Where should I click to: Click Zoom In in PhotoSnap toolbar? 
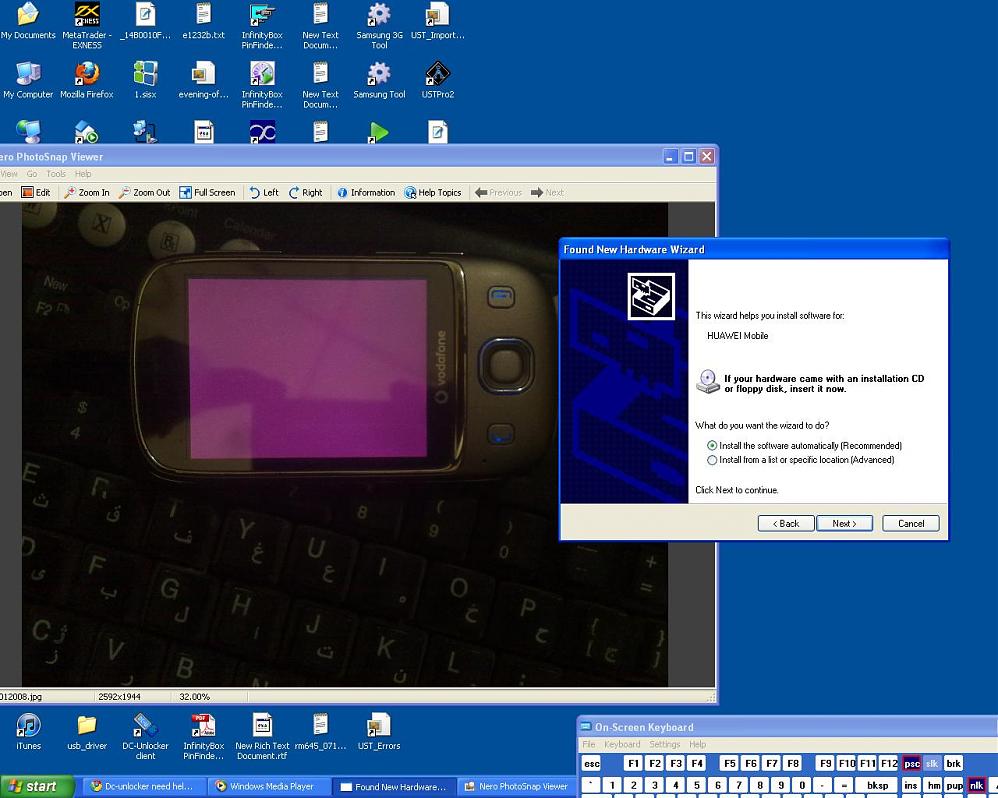[87, 193]
